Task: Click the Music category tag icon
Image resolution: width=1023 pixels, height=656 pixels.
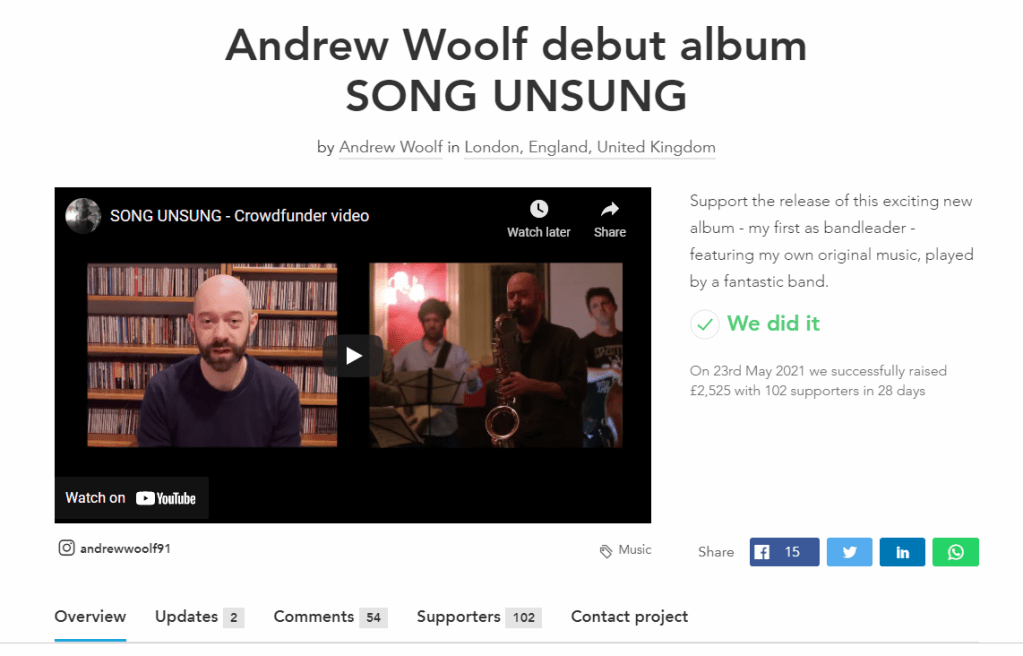Action: pyautogui.click(x=605, y=552)
